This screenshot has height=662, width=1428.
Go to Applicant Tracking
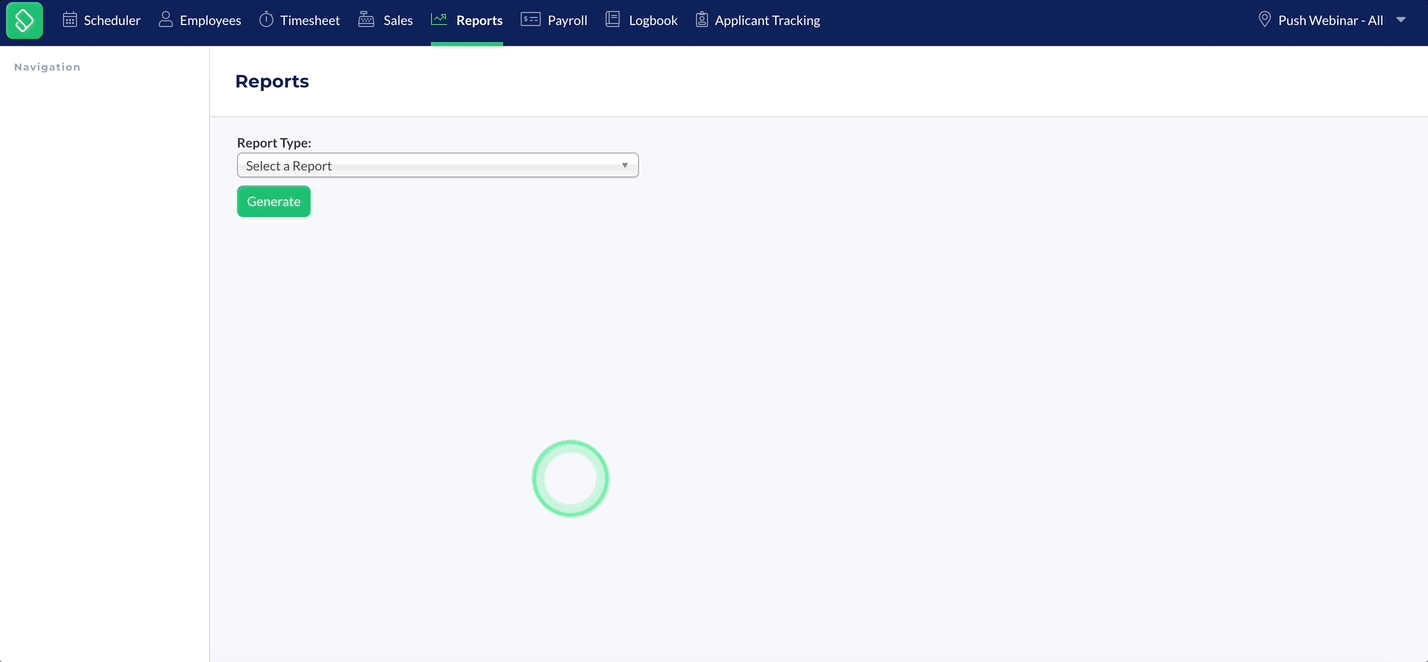click(758, 20)
